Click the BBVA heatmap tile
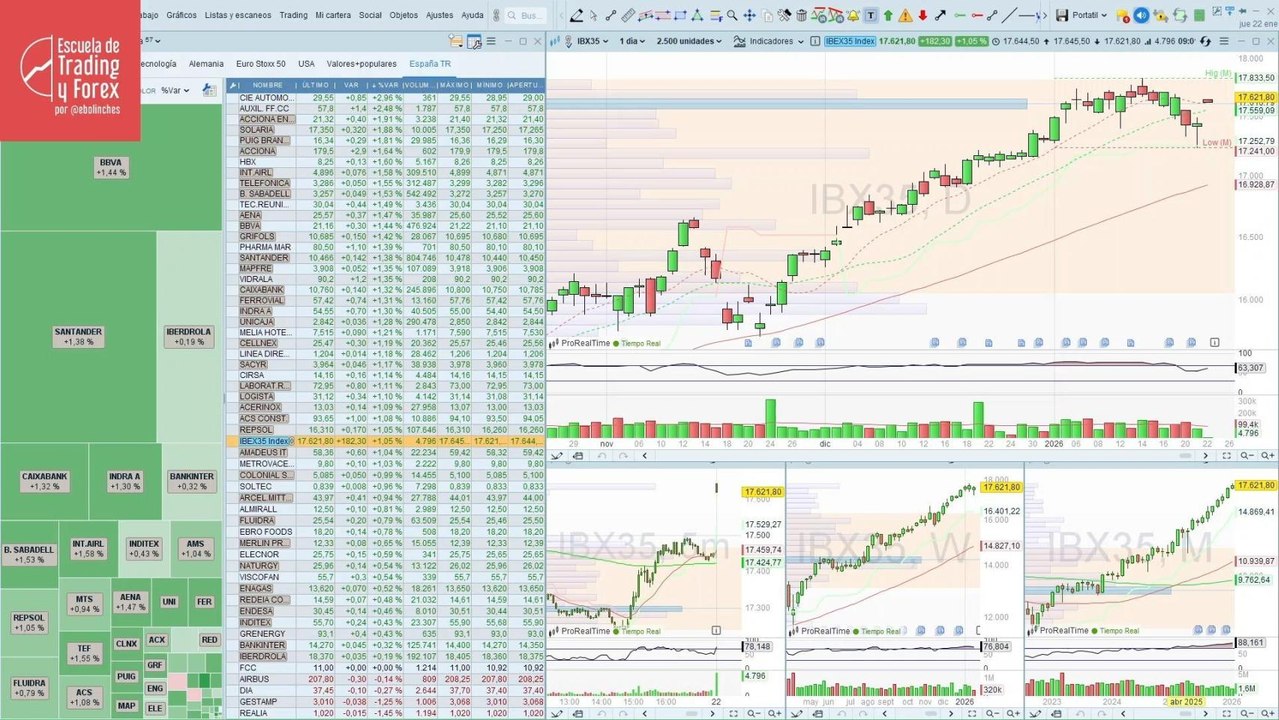The image size is (1279, 720). pyautogui.click(x=111, y=166)
